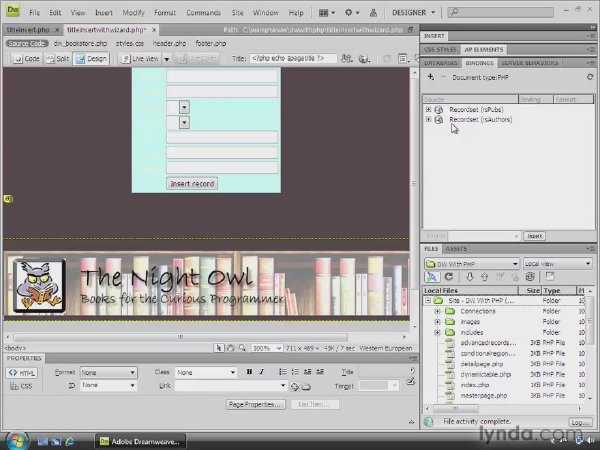Switch to Databases tab
Viewport: 600px width, 450px height.
click(x=440, y=63)
